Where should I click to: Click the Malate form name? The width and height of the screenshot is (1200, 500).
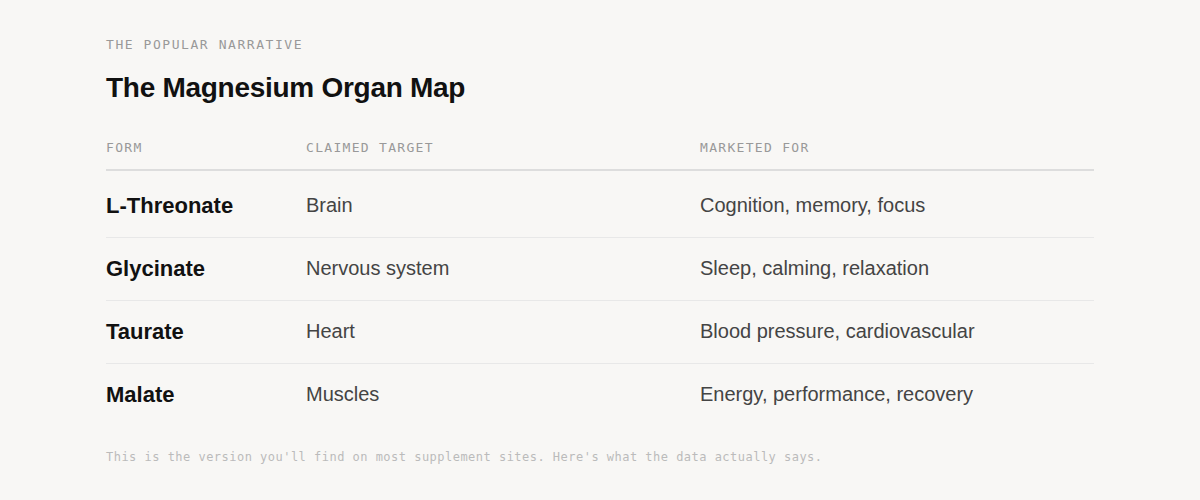pos(140,395)
